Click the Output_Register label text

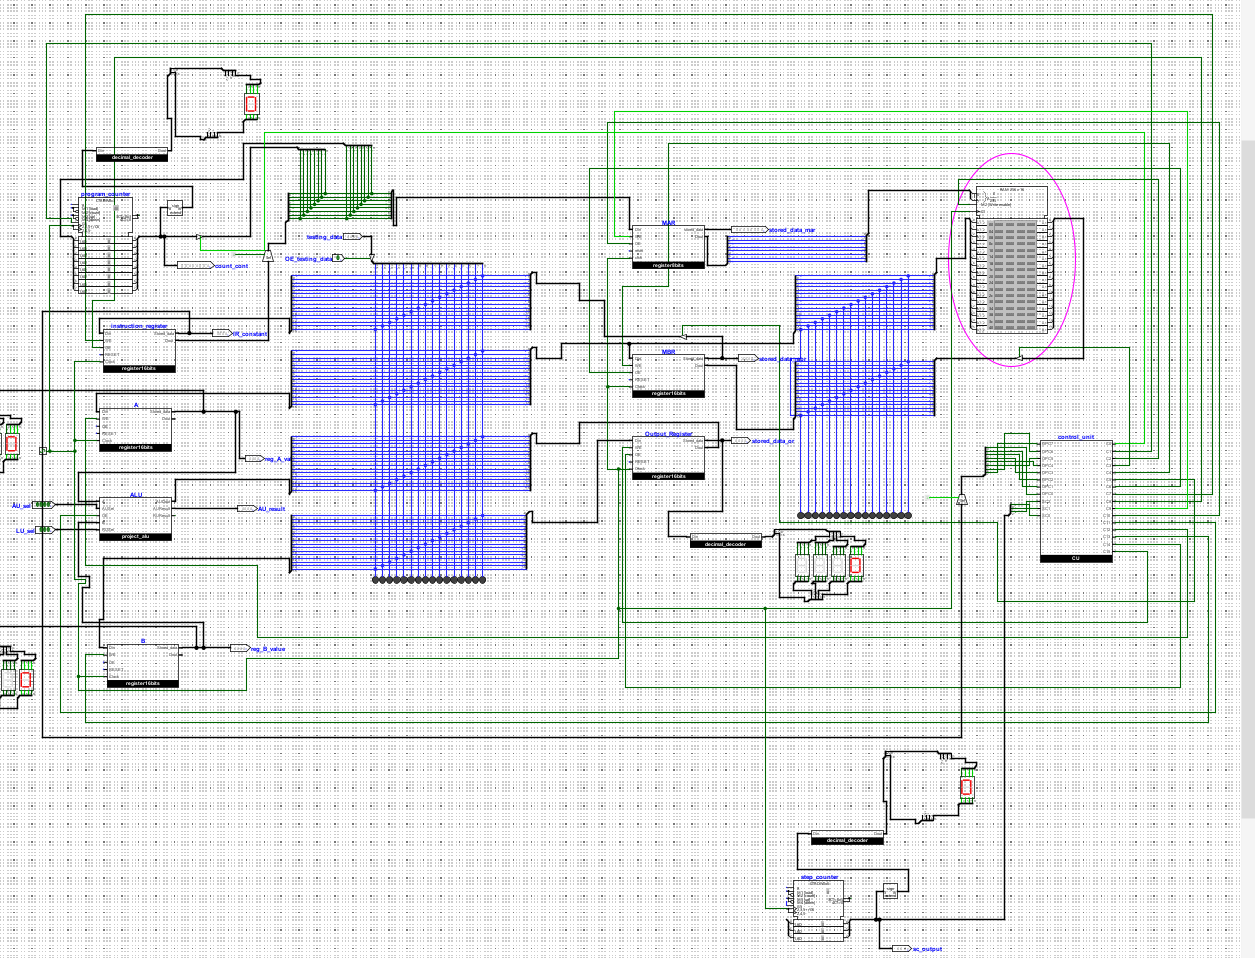tap(669, 434)
